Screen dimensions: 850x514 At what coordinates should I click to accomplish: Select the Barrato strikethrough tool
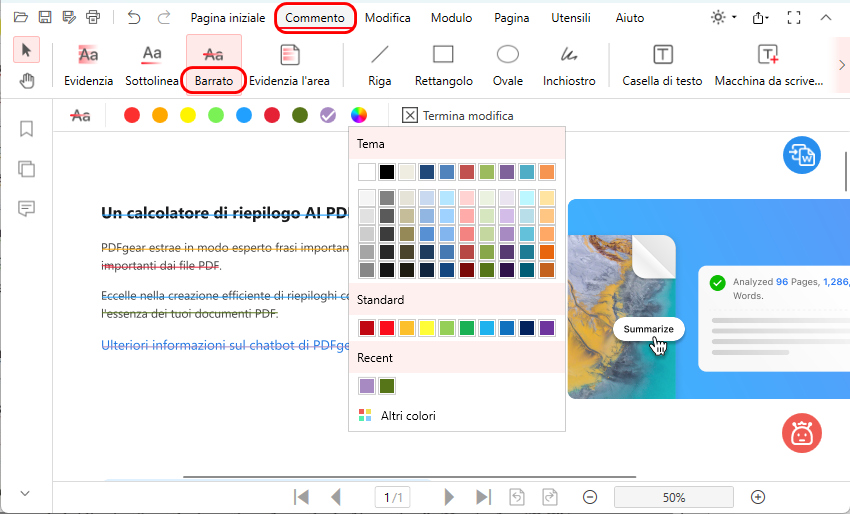(x=214, y=66)
